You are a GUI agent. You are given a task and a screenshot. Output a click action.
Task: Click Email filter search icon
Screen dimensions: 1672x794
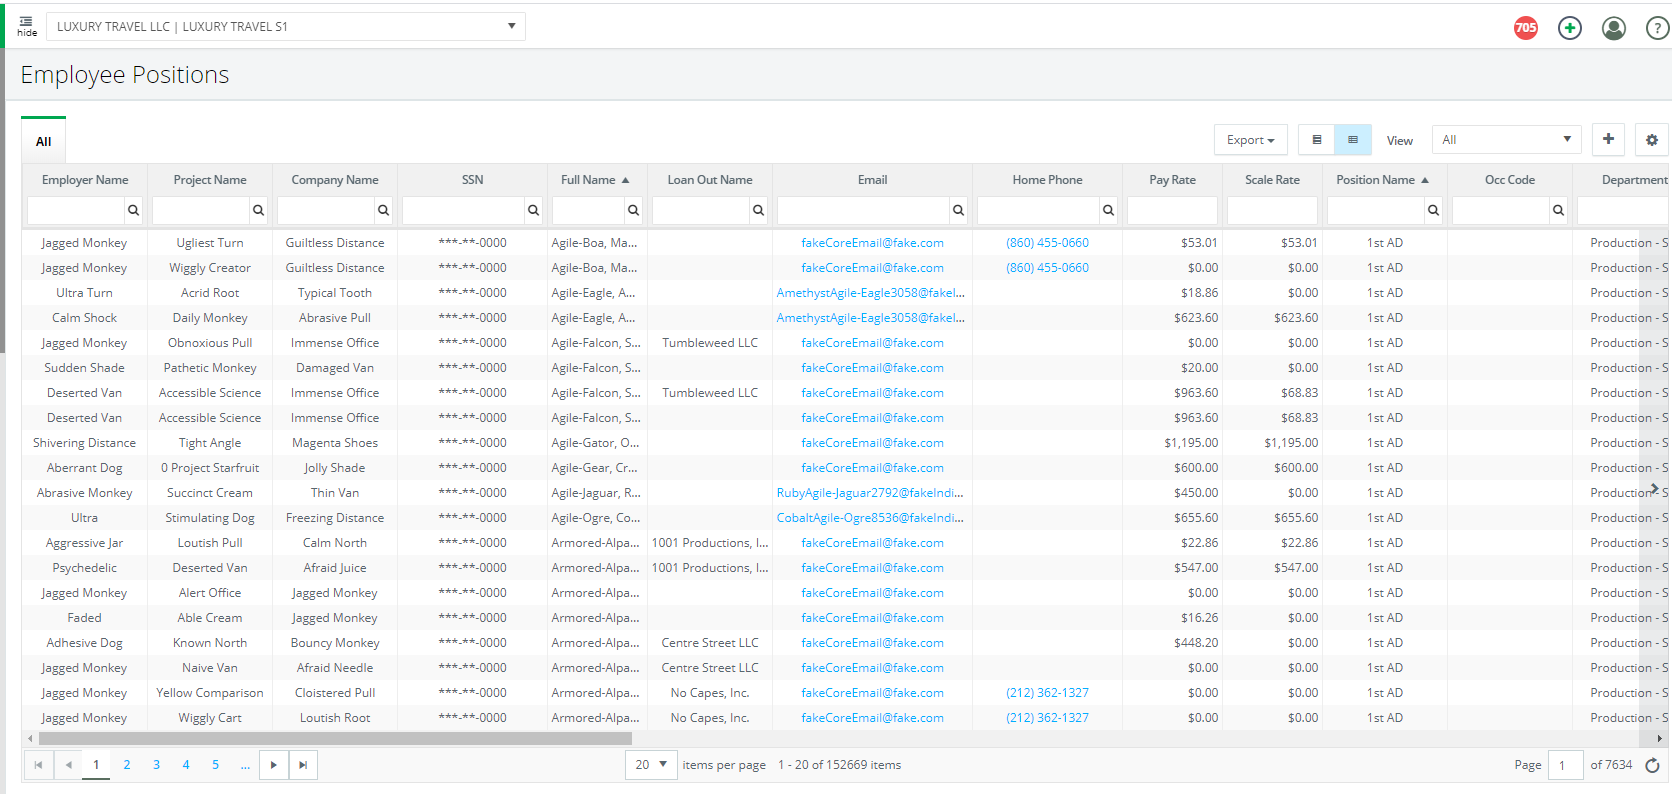pos(958,210)
